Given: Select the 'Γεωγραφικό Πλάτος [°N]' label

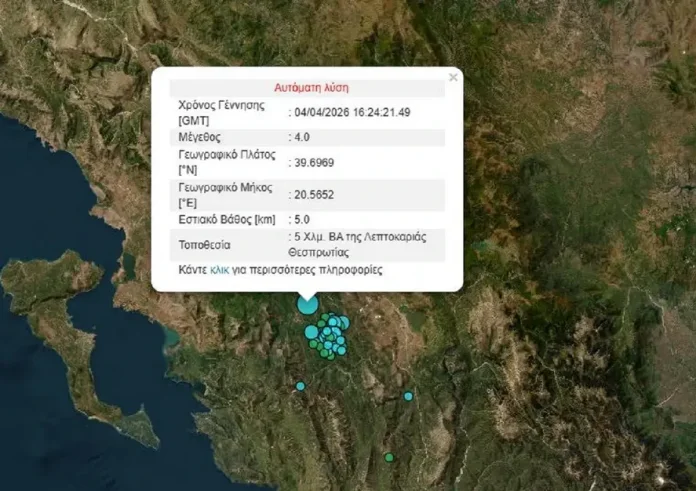Looking at the screenshot, I should click(227, 162).
